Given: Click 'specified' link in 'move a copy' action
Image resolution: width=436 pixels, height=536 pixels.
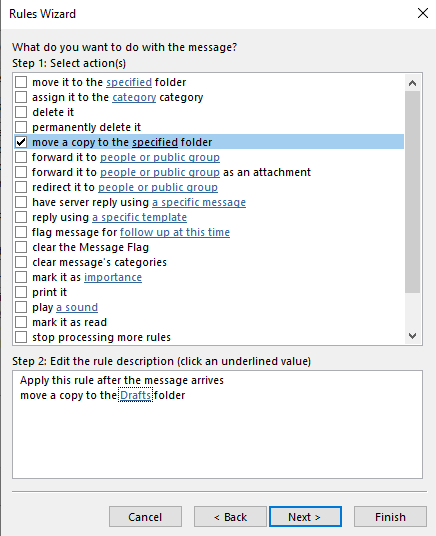Looking at the screenshot, I should point(155,143).
